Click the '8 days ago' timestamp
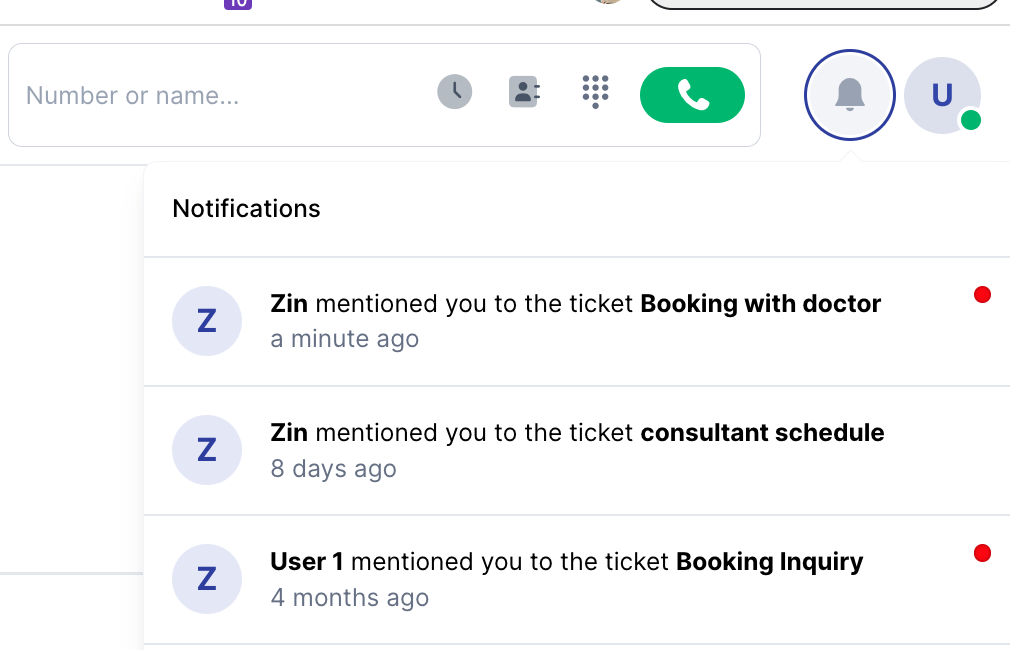The height and width of the screenshot is (650, 1010). point(333,469)
